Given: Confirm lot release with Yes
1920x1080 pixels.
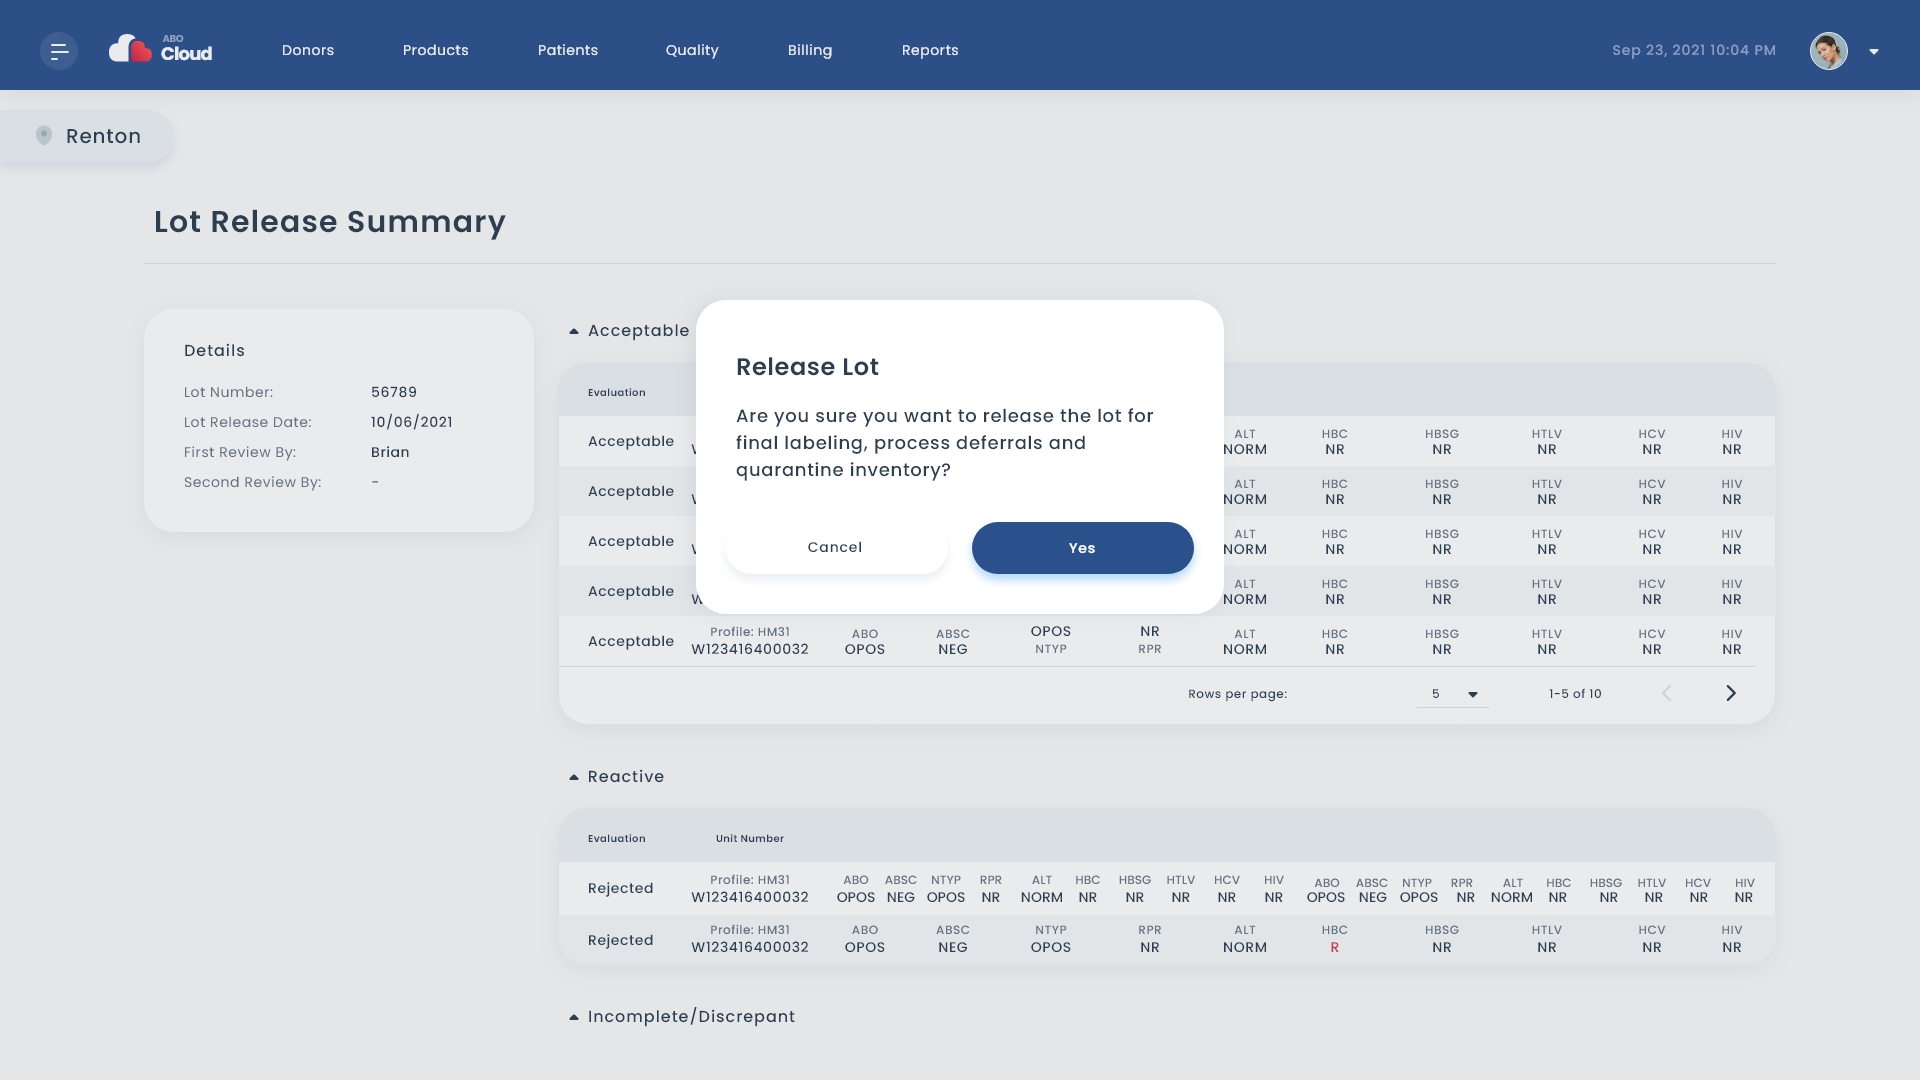Looking at the screenshot, I should (x=1083, y=548).
